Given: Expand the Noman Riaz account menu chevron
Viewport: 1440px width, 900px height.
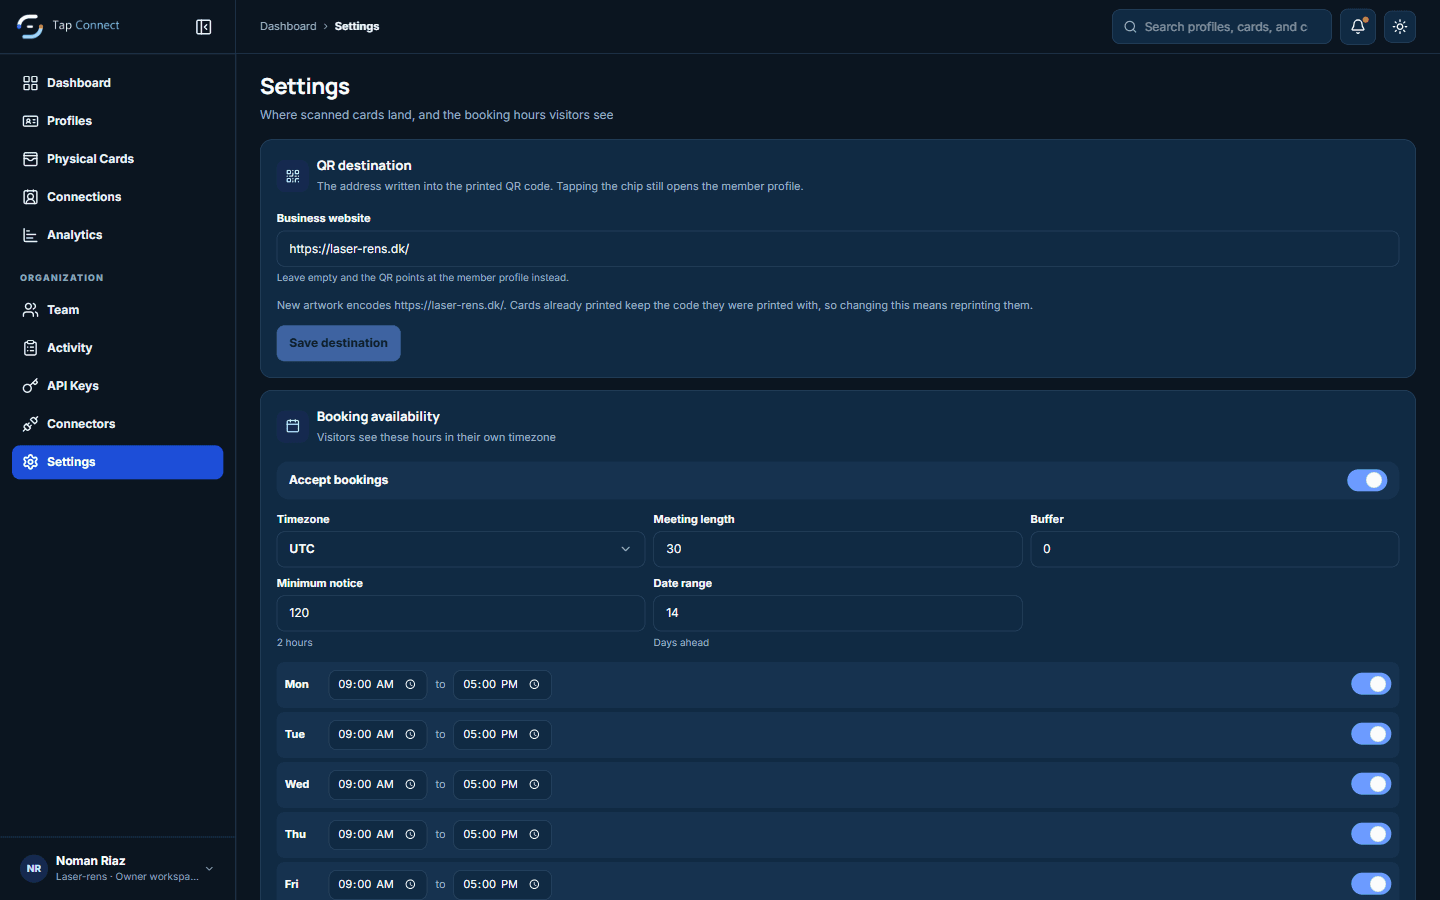Looking at the screenshot, I should click(209, 868).
